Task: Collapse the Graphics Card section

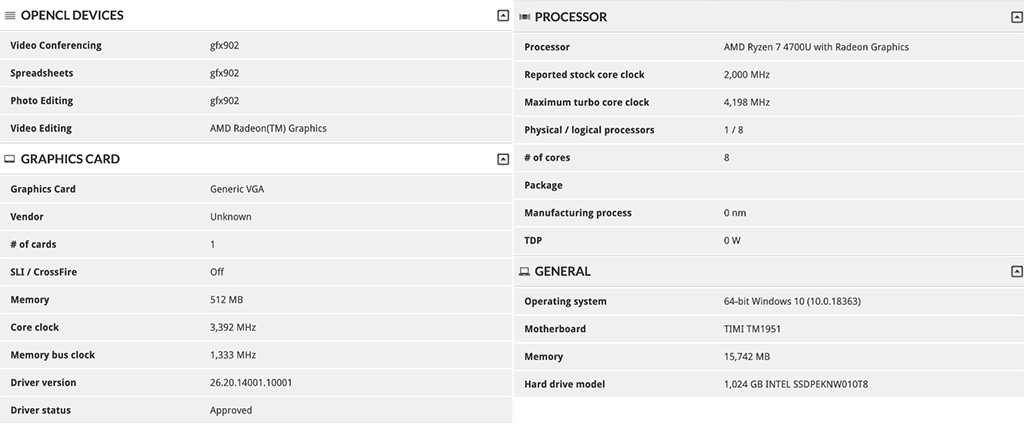Action: 503,159
